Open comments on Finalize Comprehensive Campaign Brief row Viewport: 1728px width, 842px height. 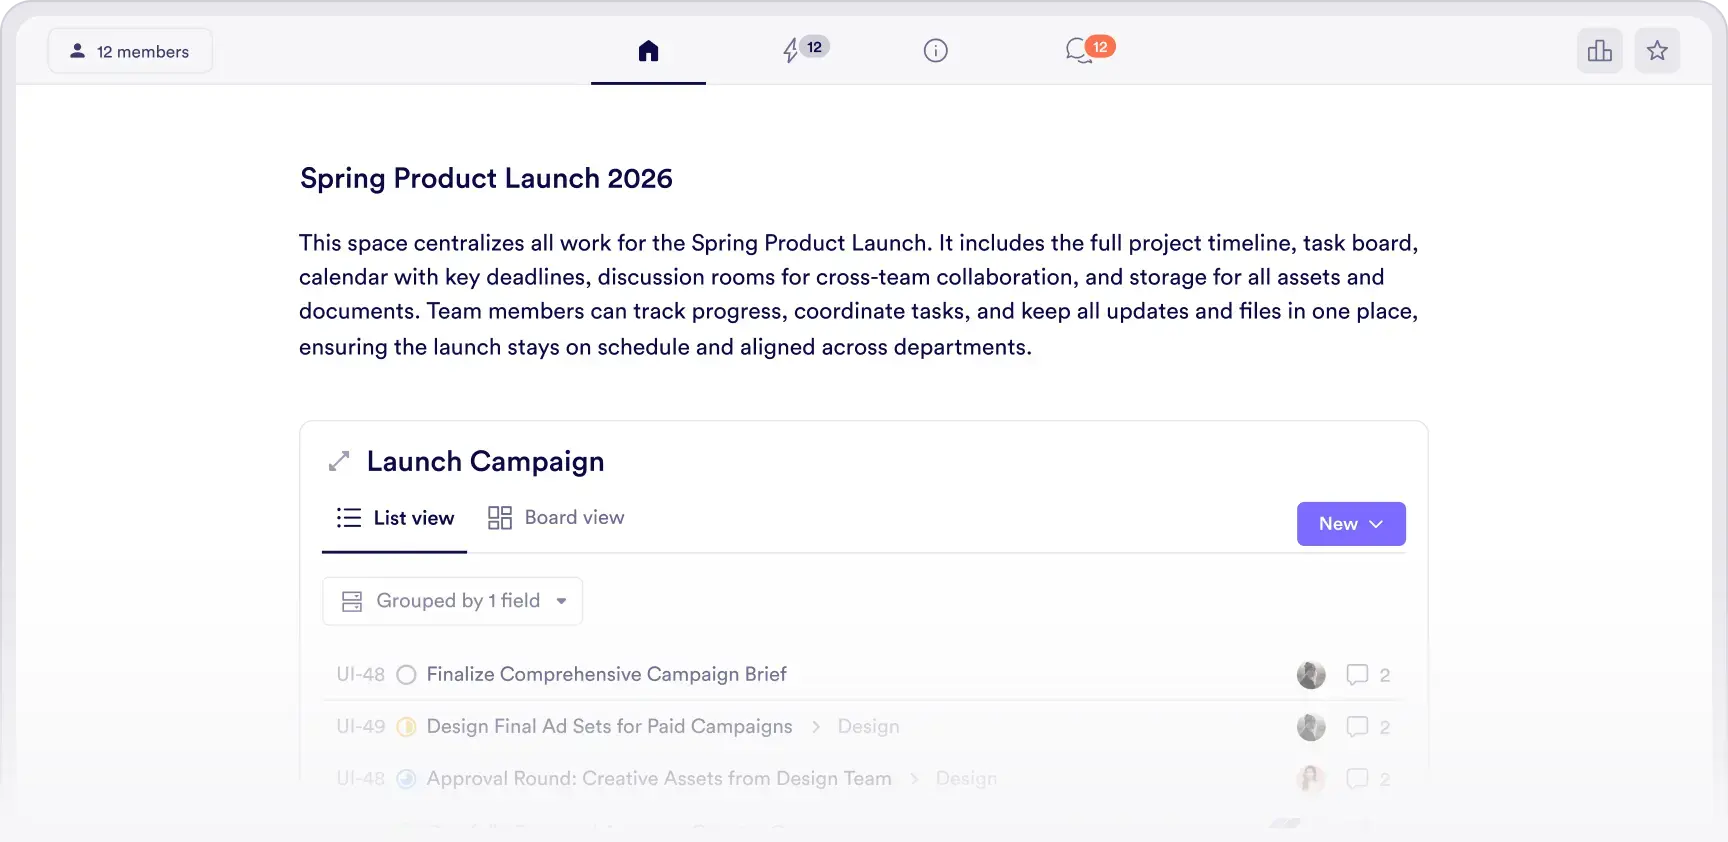tap(1368, 675)
